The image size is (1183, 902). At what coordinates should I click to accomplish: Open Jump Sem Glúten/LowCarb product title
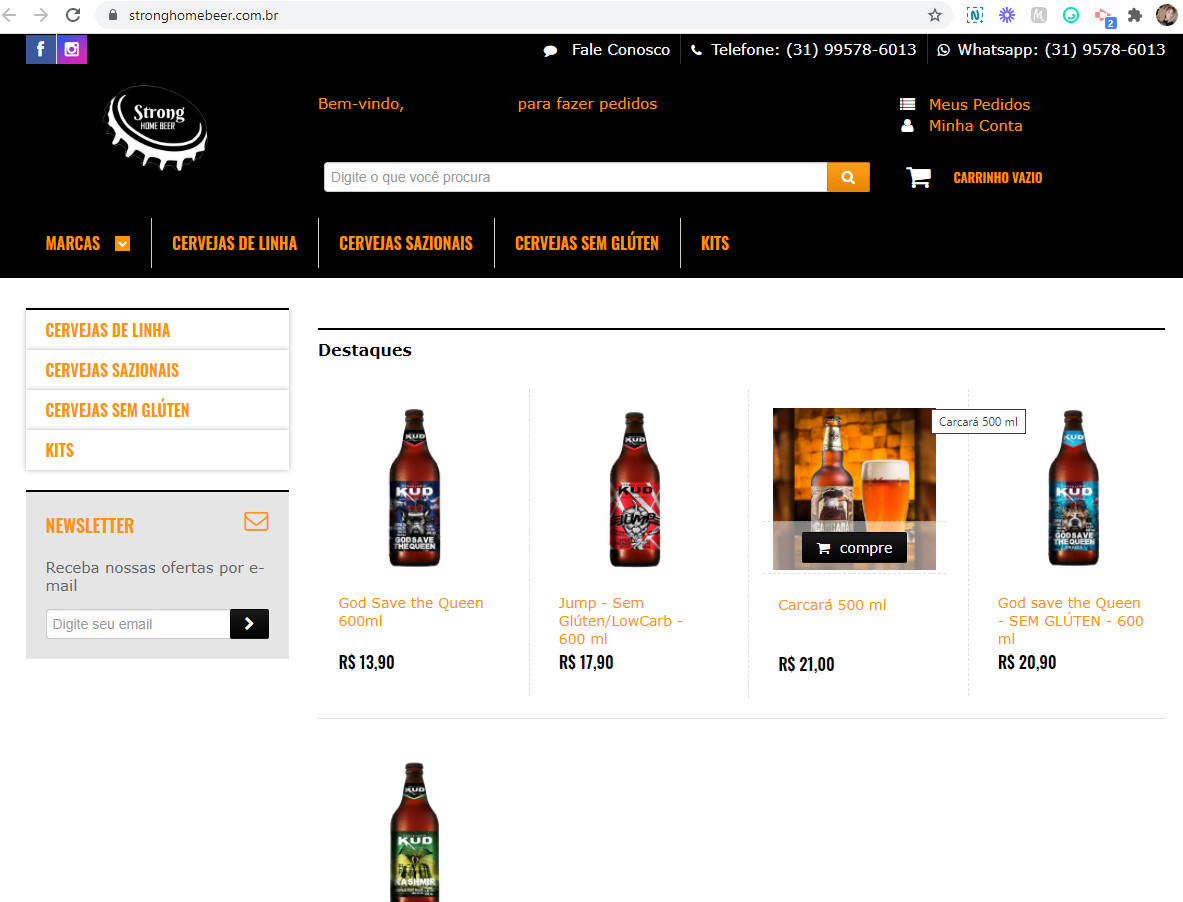[620, 621]
